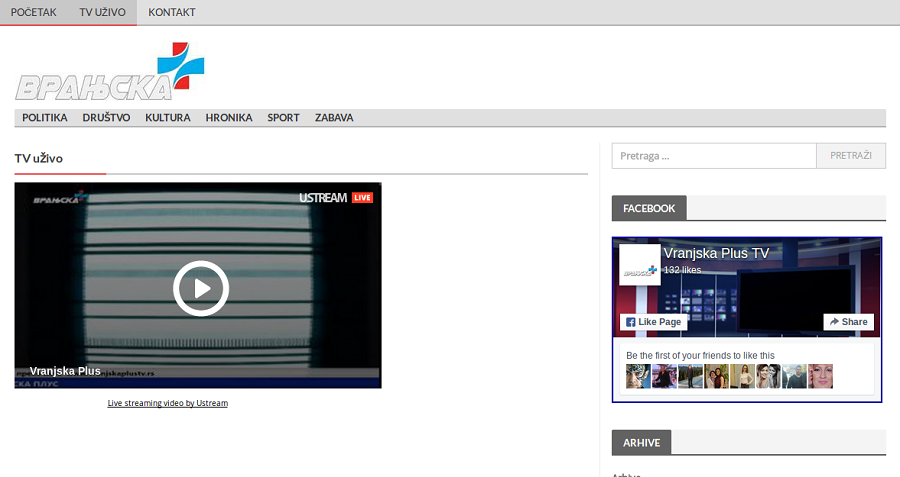Image resolution: width=900 pixels, height=477 pixels.
Task: Select the TV UŽIVO top tab
Action: pos(102,12)
